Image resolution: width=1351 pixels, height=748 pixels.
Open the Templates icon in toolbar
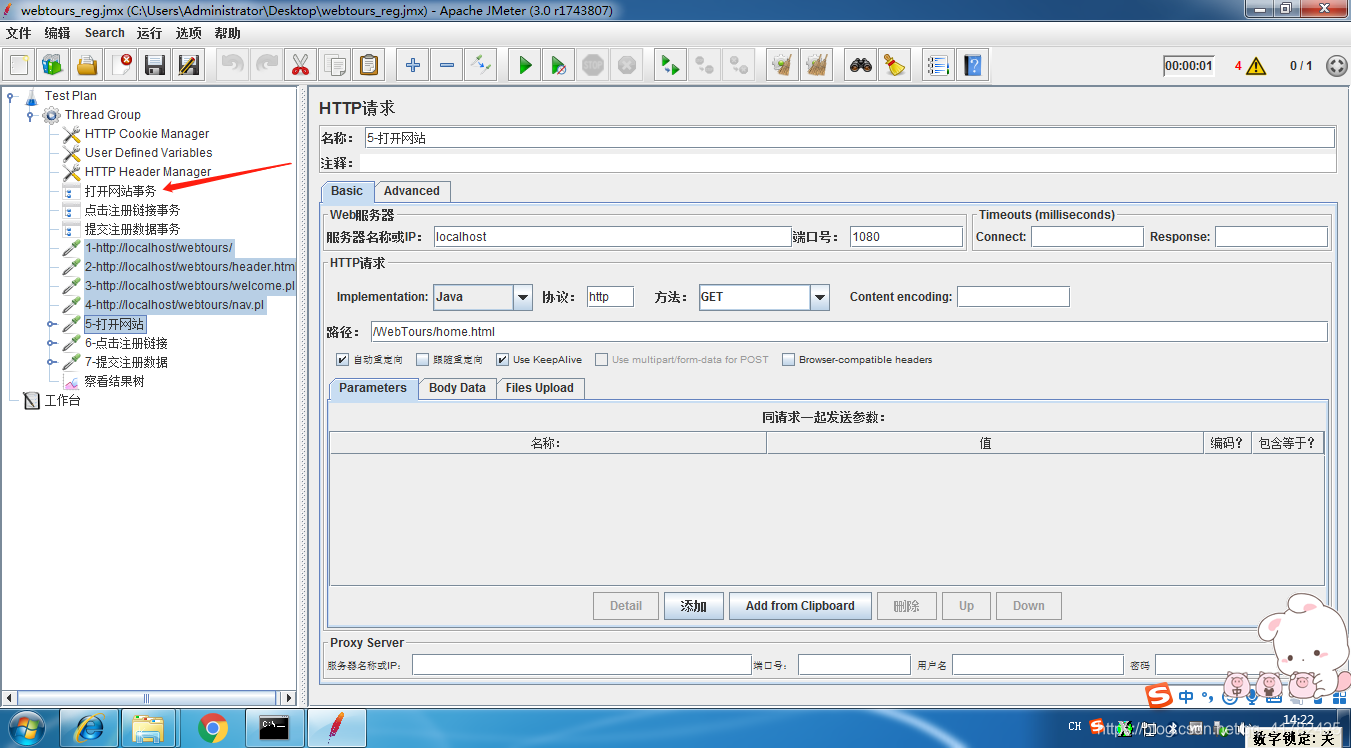coord(53,66)
